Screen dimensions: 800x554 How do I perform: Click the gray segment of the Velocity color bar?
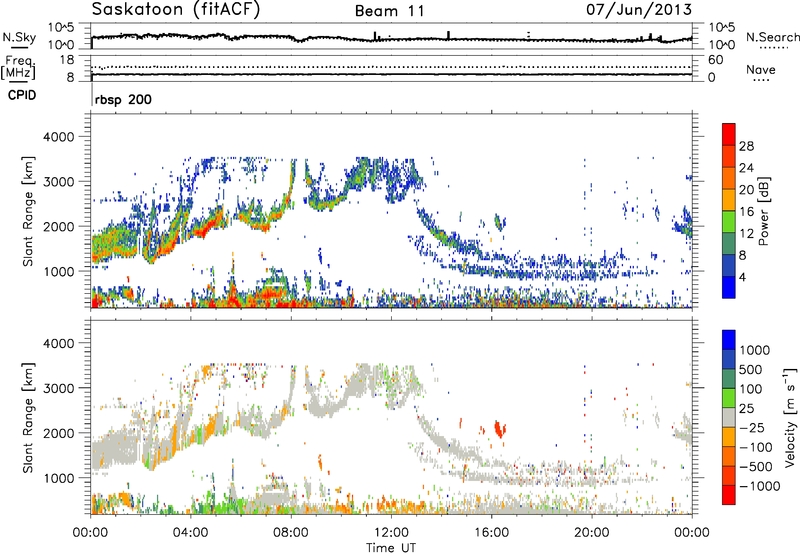(729, 417)
